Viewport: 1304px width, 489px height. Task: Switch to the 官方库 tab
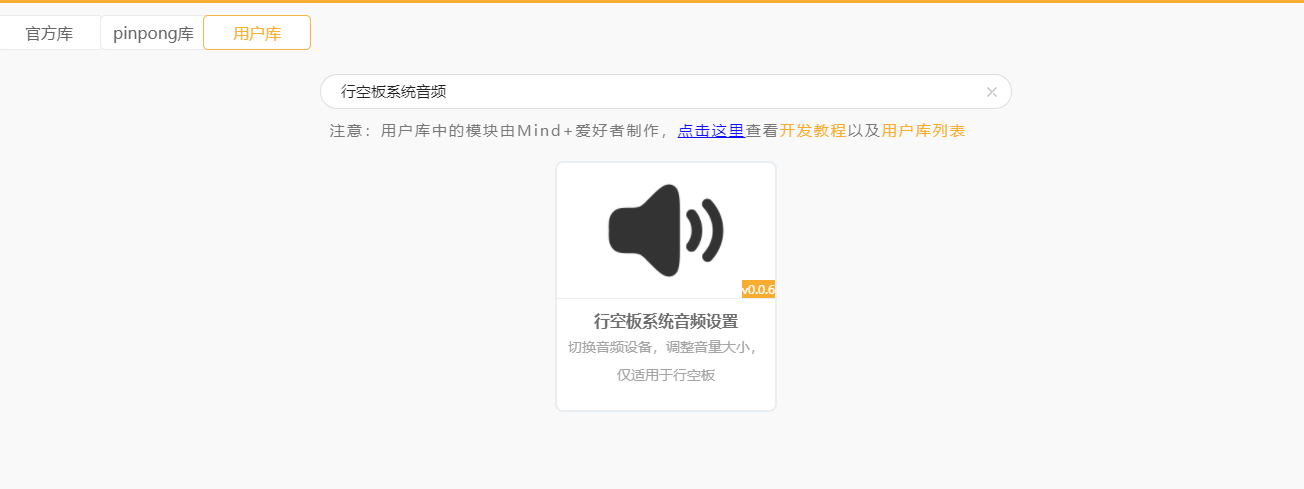click(50, 33)
